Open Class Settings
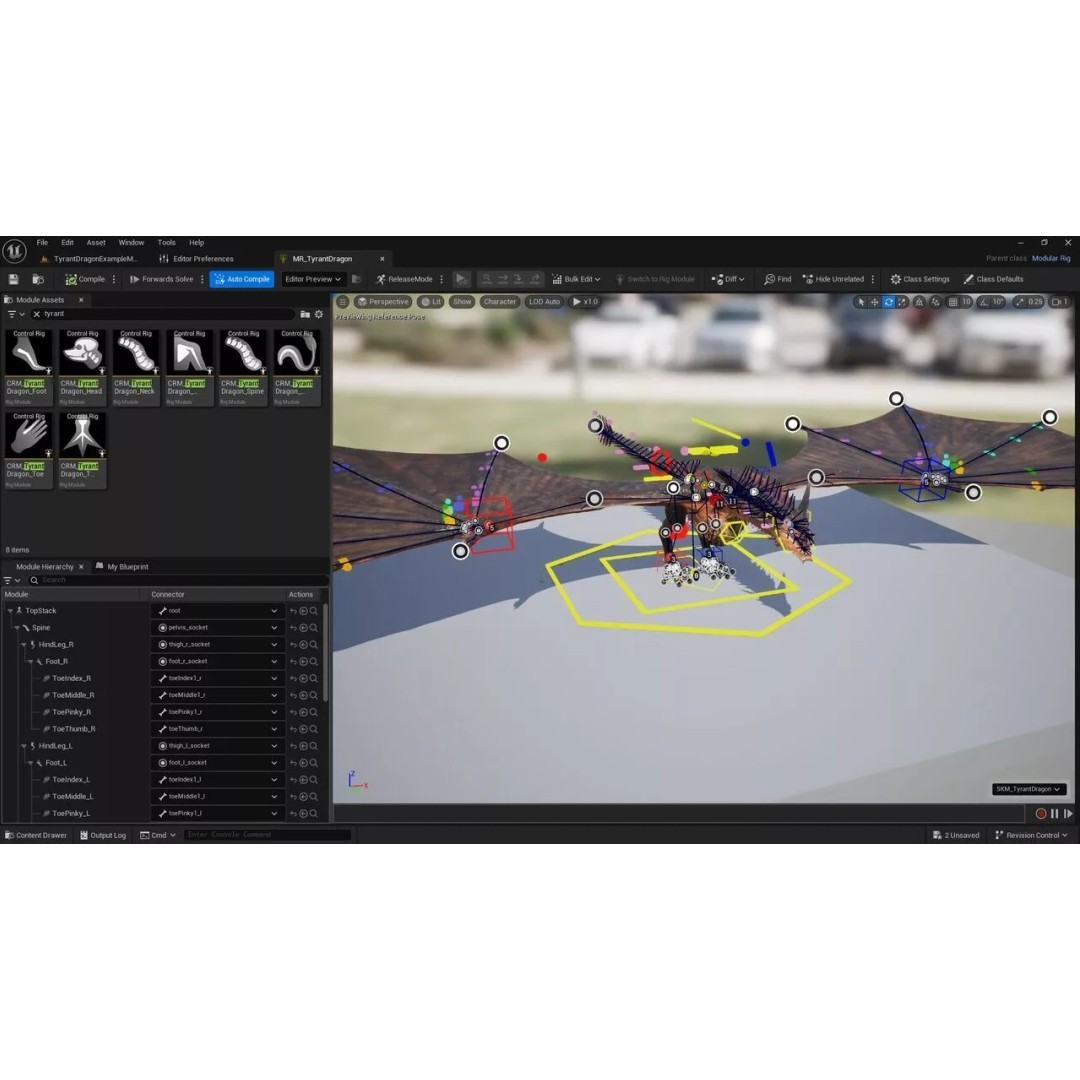This screenshot has height=1080, width=1080. [x=920, y=279]
